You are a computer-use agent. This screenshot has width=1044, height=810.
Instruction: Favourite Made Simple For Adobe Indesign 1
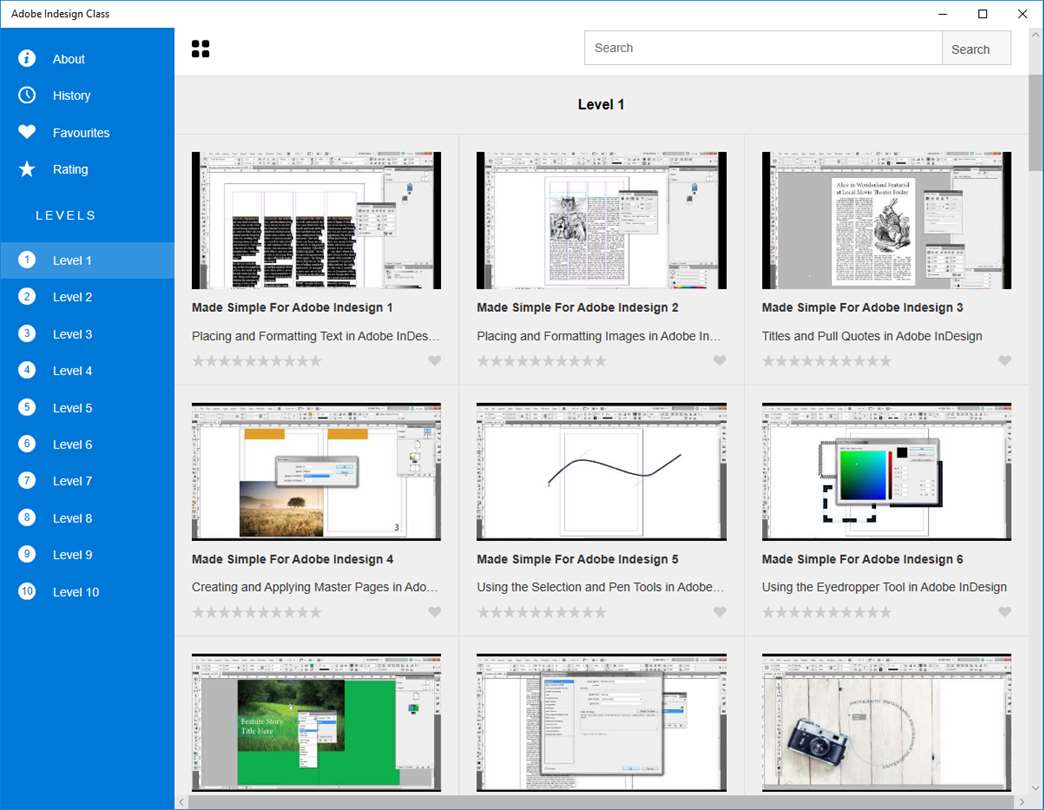(x=434, y=361)
